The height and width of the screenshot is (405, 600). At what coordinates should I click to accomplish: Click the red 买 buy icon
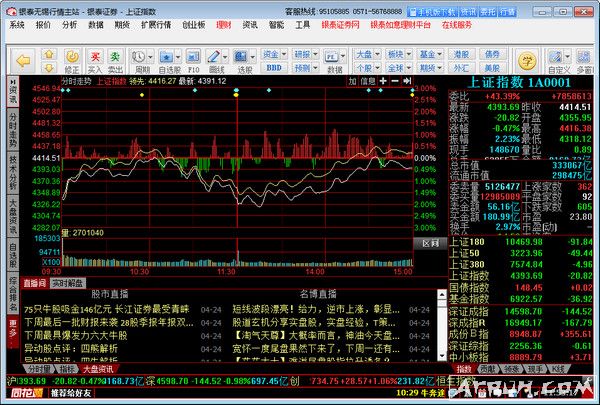point(94,52)
